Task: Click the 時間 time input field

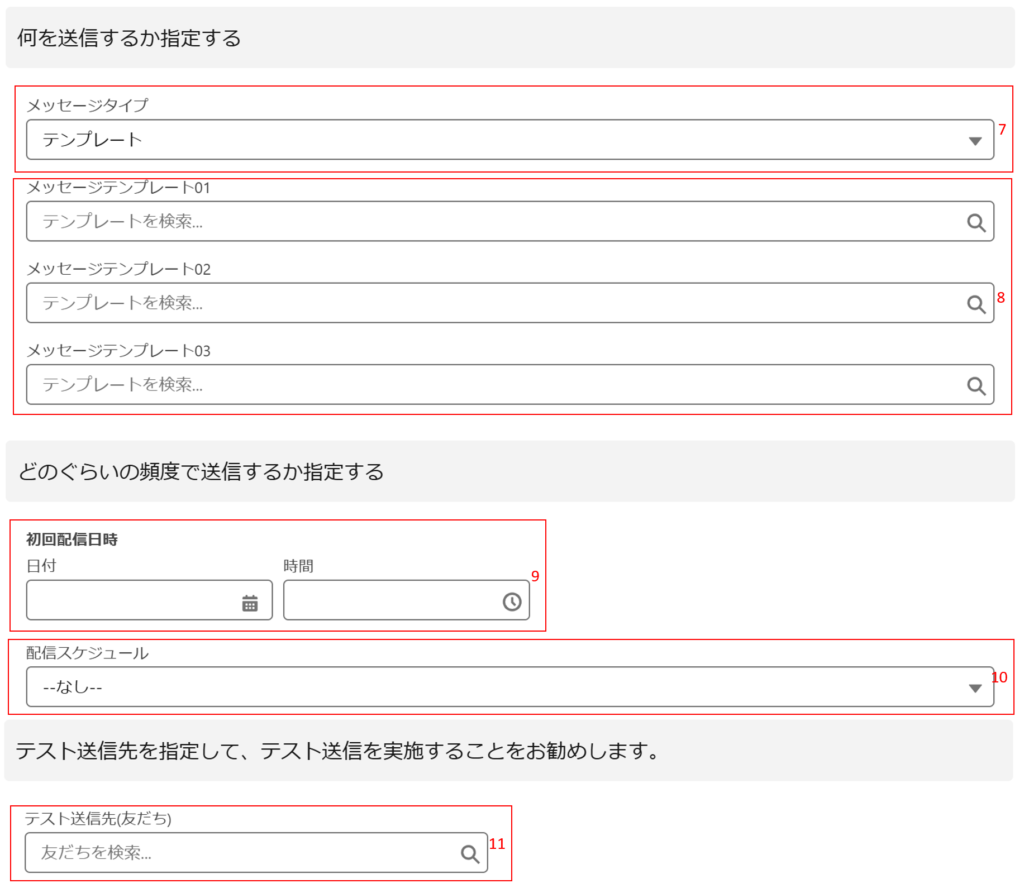Action: pos(390,601)
